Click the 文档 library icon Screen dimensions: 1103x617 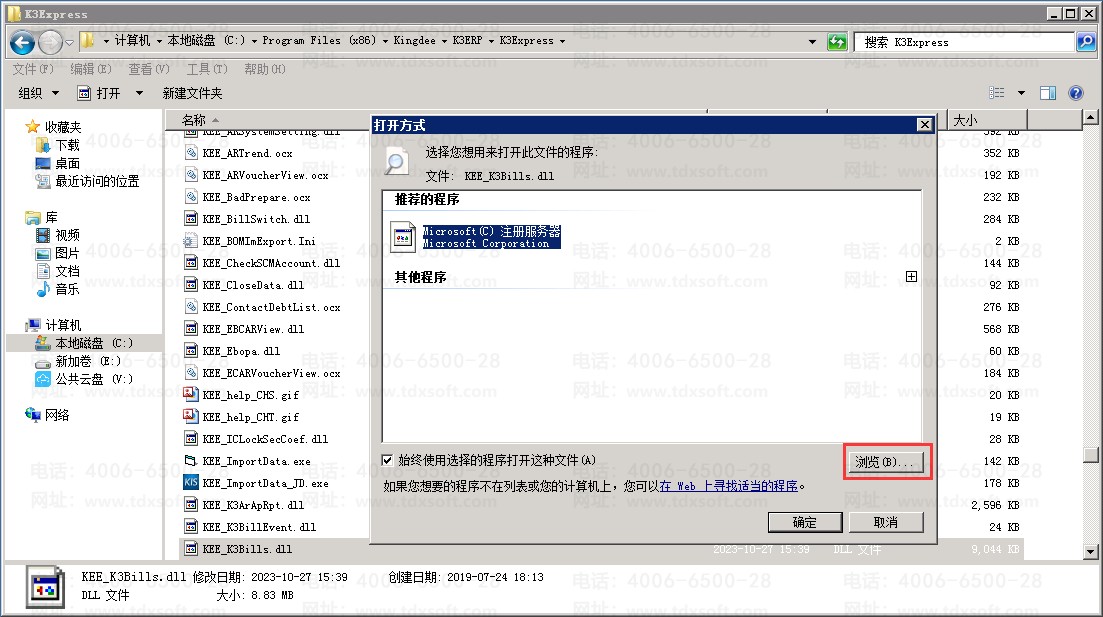44,271
